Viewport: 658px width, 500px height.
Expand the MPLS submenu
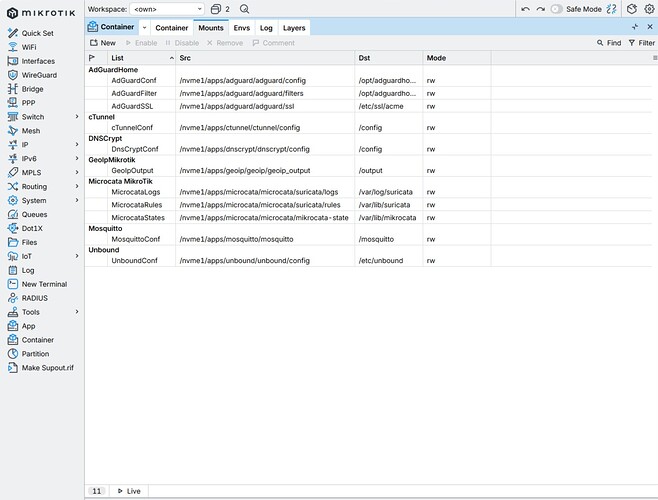[x=77, y=172]
